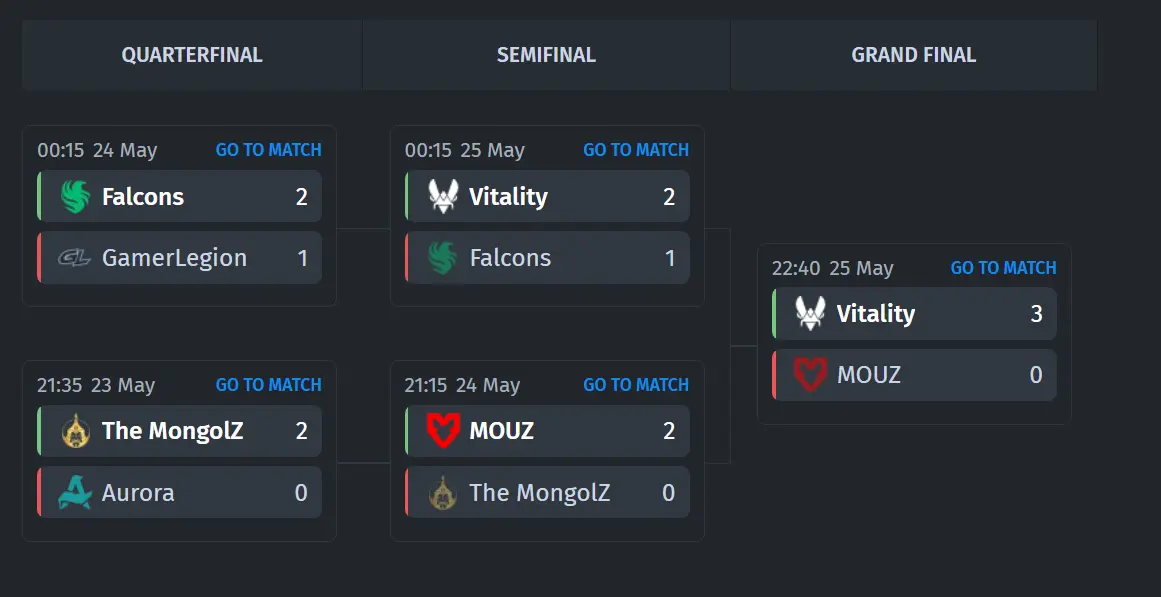This screenshot has width=1161, height=597.
Task: Click The MongolZ logo in the quarterfinal
Action: [75, 431]
